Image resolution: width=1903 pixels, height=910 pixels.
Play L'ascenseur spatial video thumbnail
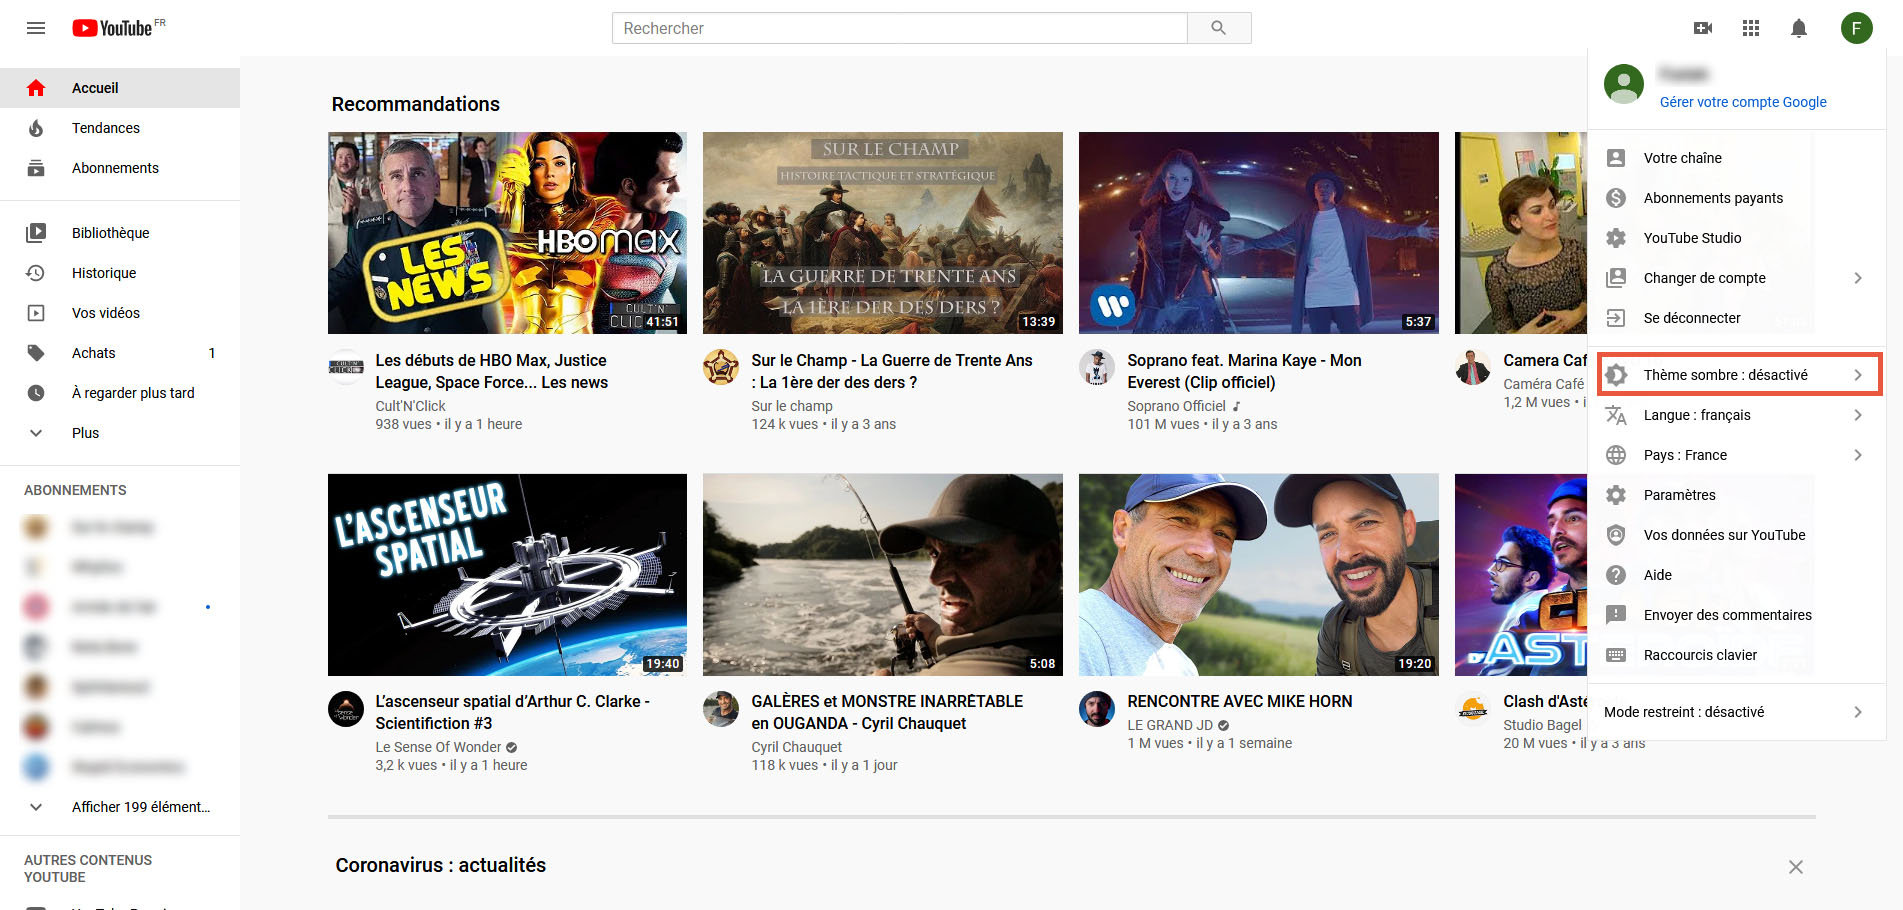[x=507, y=575]
